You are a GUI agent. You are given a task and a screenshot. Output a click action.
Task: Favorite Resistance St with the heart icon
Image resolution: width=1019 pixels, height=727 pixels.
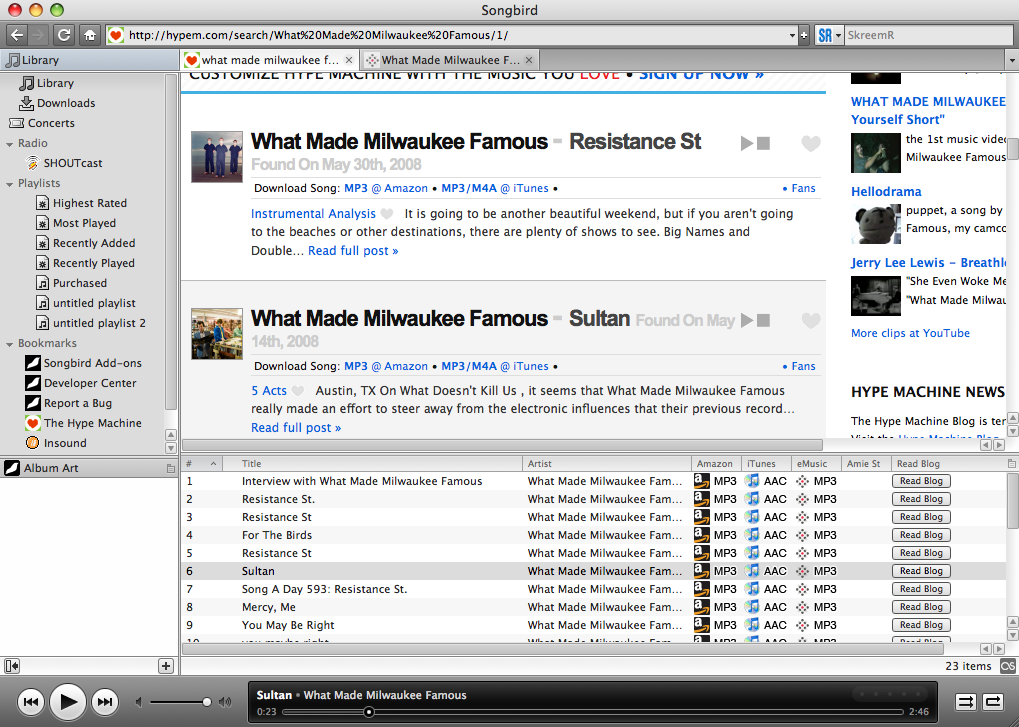click(x=810, y=144)
